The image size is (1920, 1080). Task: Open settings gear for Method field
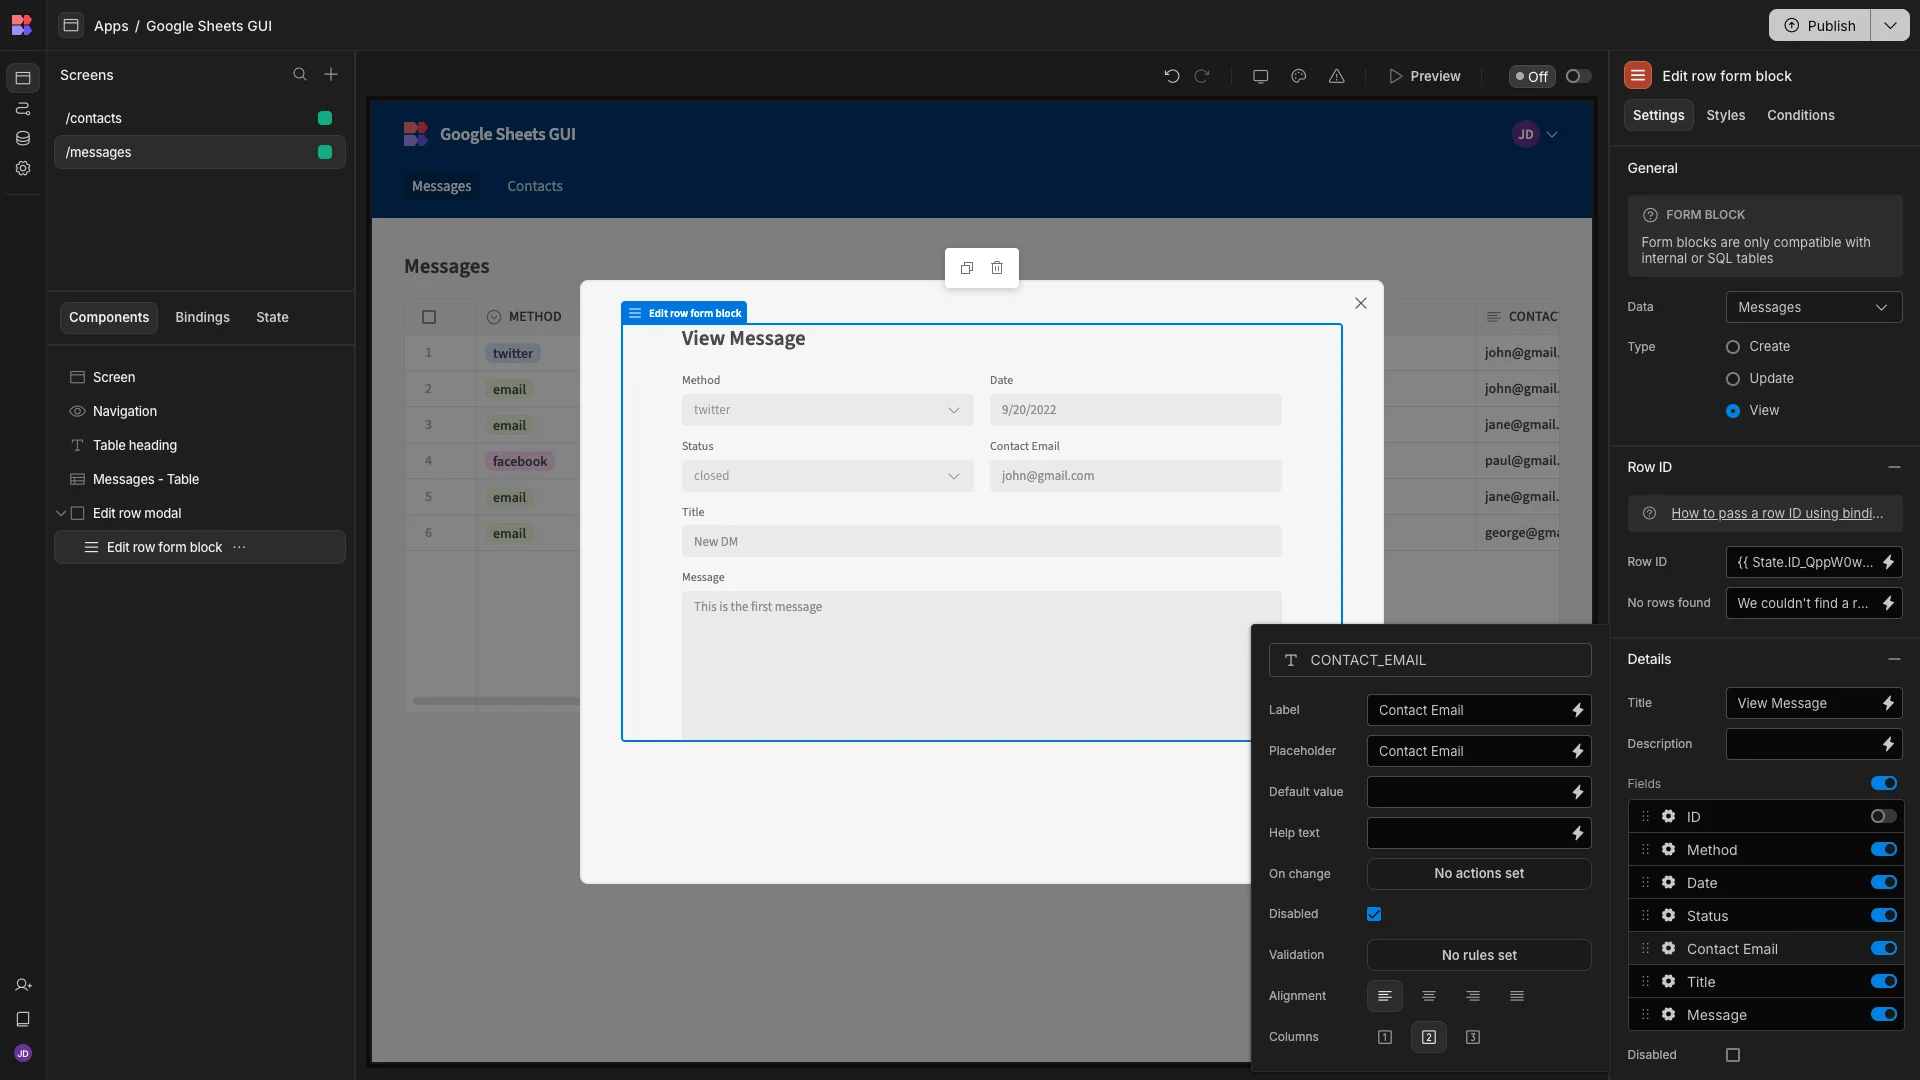[1669, 850]
